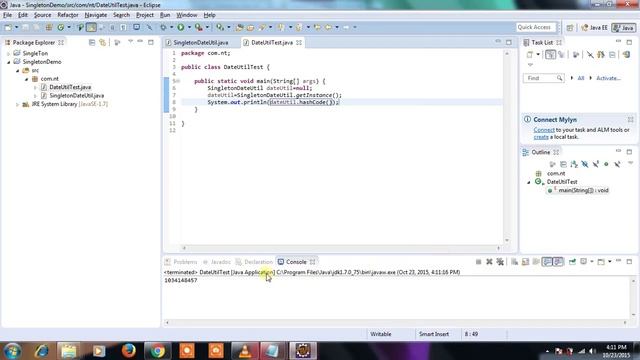Open the Refactor menu
Viewport: 640px width, 360px height.
68,15
